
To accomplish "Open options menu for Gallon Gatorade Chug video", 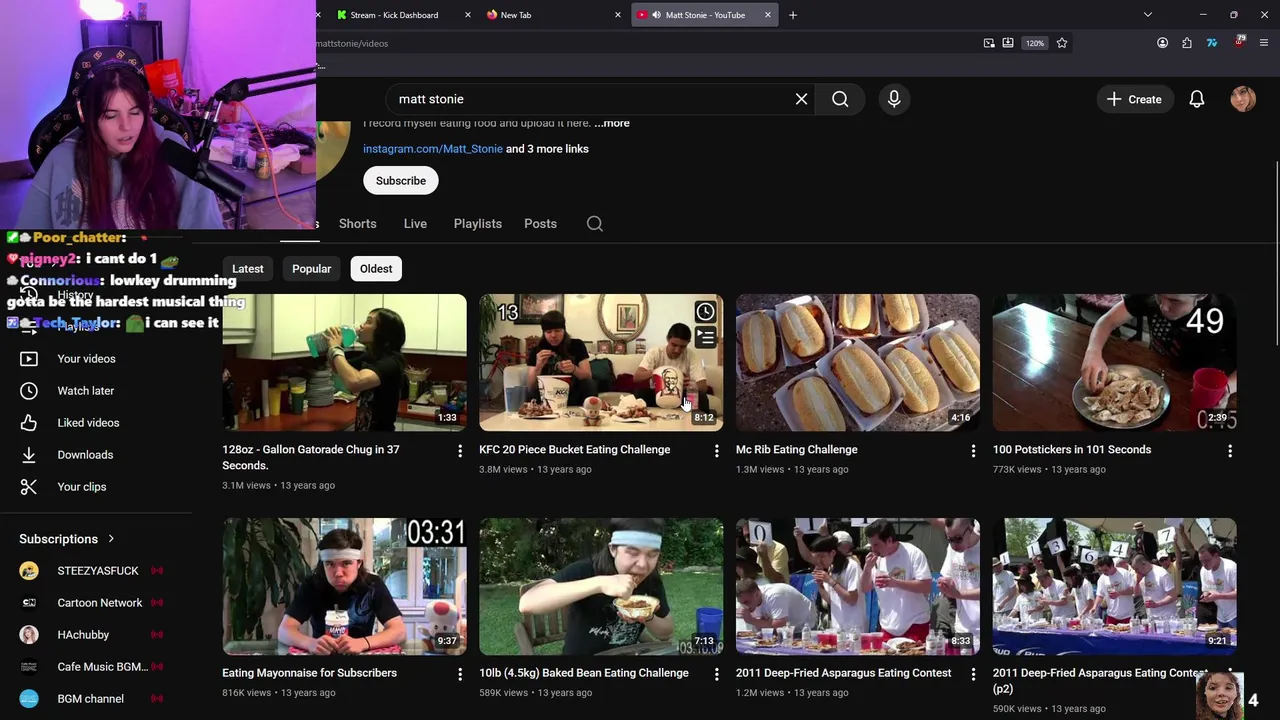I will (x=460, y=451).
